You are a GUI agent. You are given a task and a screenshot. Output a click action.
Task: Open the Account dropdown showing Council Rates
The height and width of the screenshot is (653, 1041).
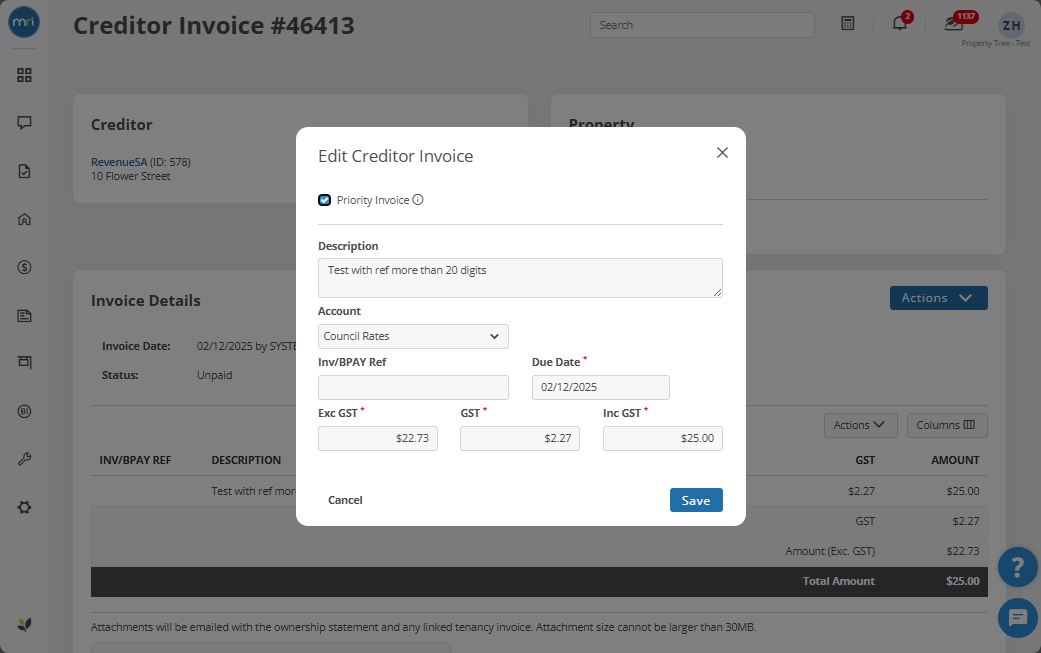click(x=413, y=336)
